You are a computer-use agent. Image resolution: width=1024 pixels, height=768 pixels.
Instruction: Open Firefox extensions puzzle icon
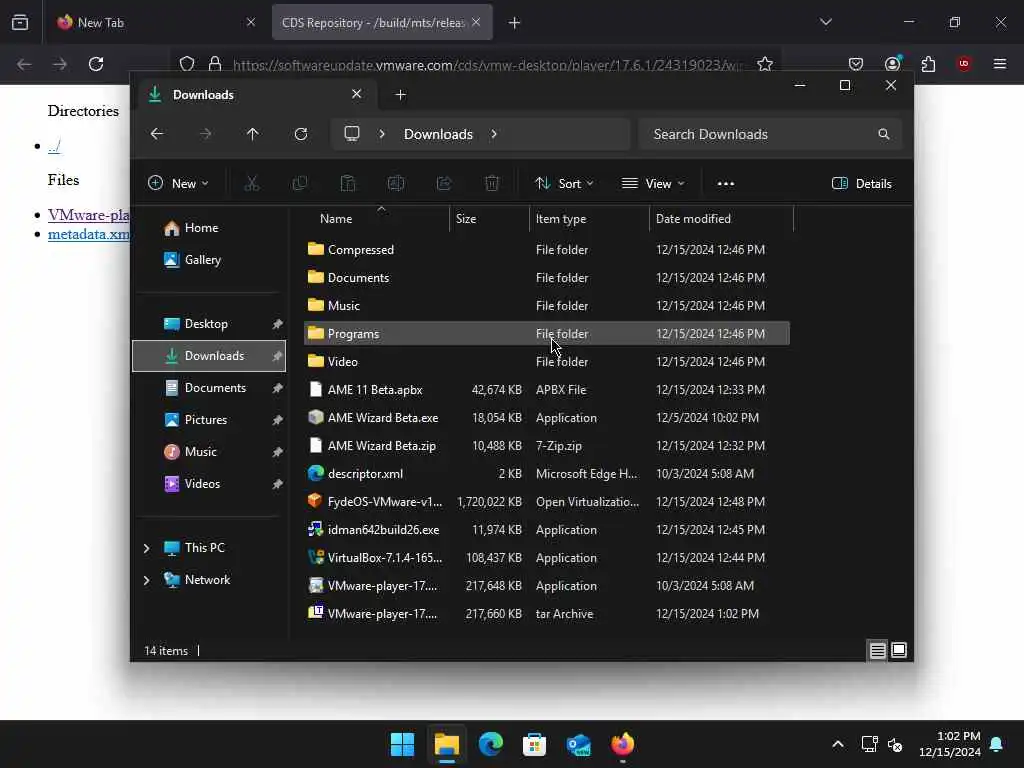[x=928, y=64]
